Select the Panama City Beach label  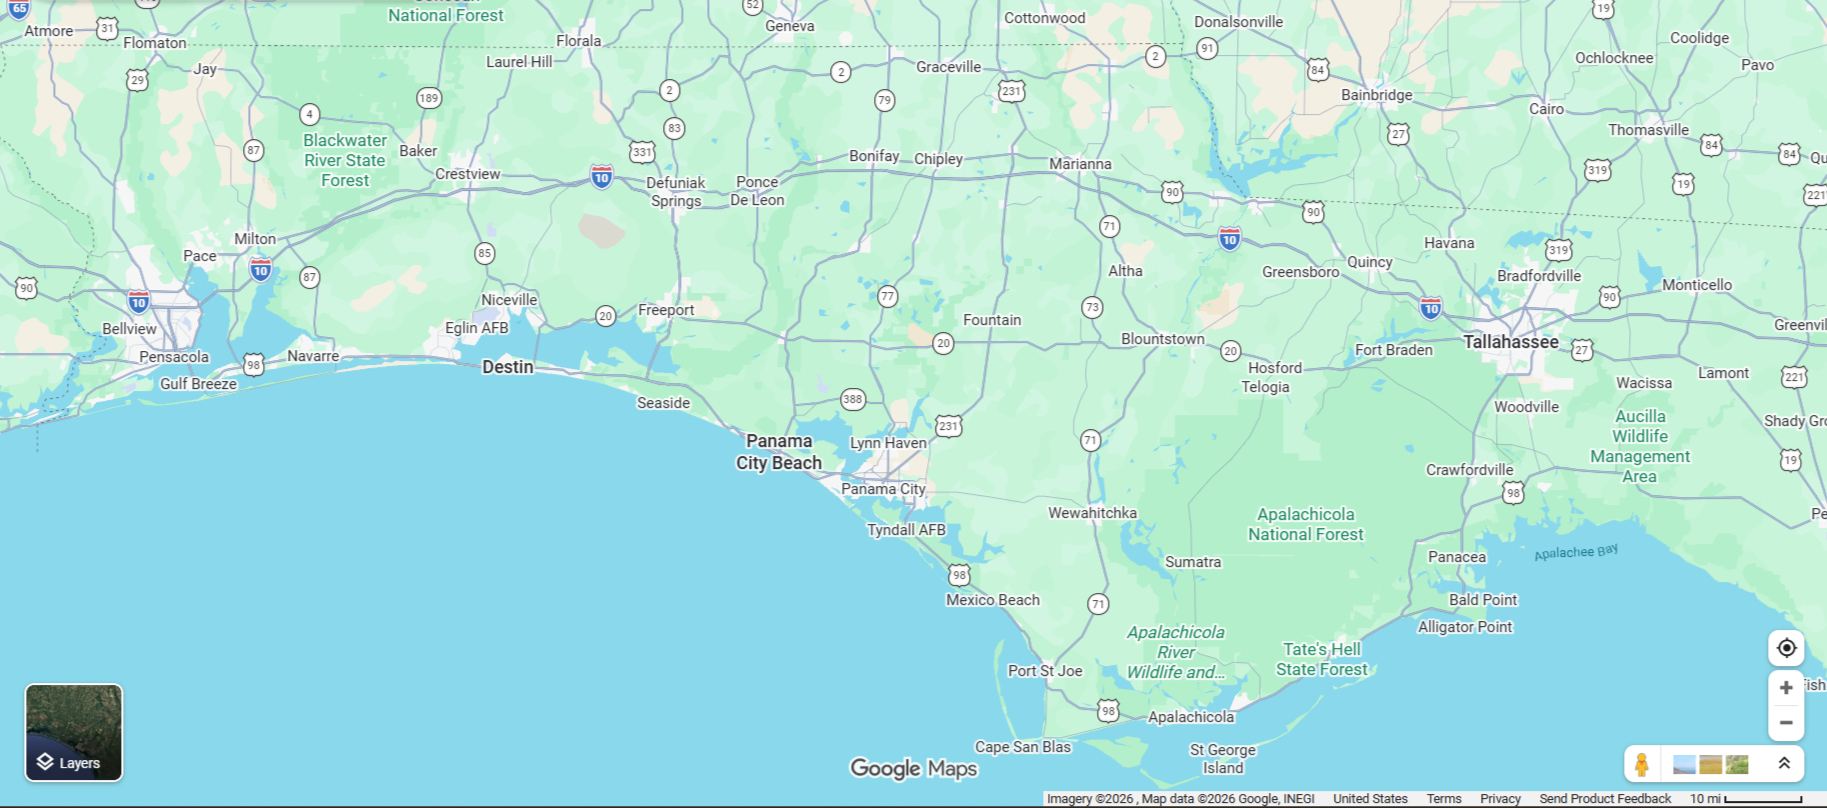pos(779,452)
